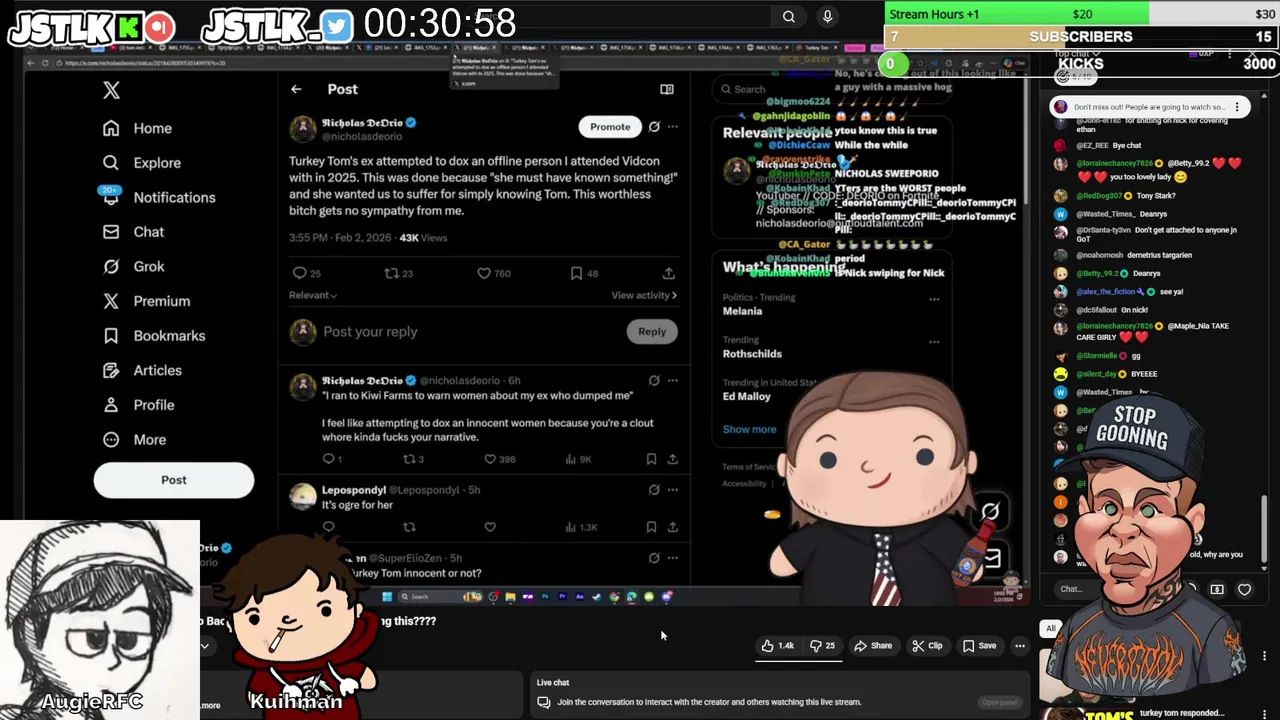Open reader view icon beside Post header

667,89
